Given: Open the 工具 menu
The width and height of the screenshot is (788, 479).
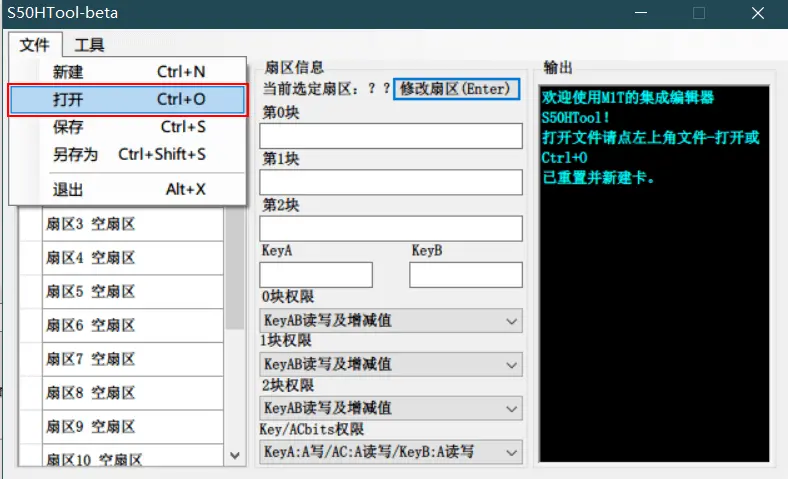Looking at the screenshot, I should (89, 45).
